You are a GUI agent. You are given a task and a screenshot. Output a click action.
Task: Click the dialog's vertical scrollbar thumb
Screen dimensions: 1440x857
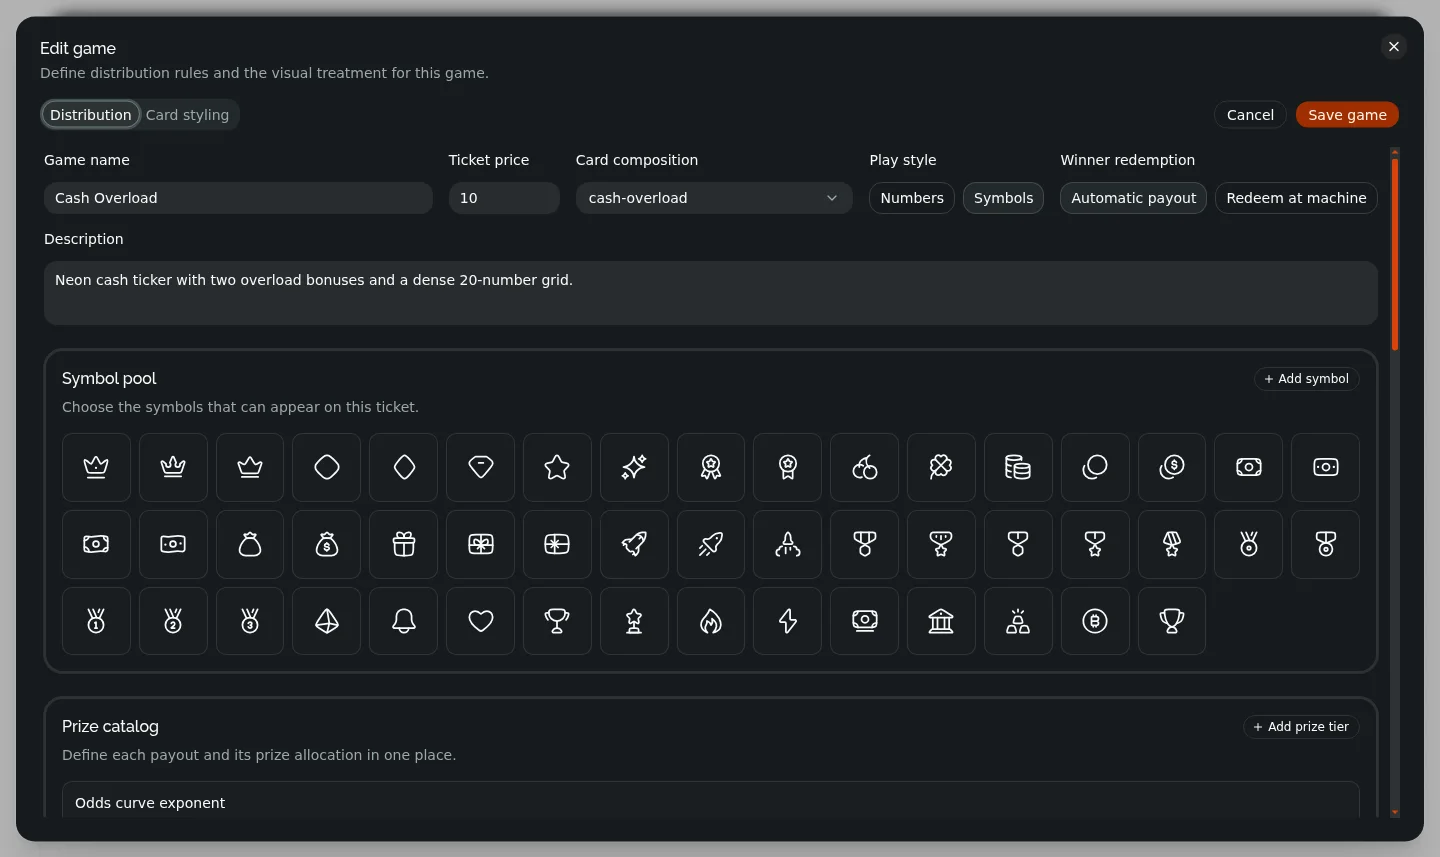coord(1395,254)
